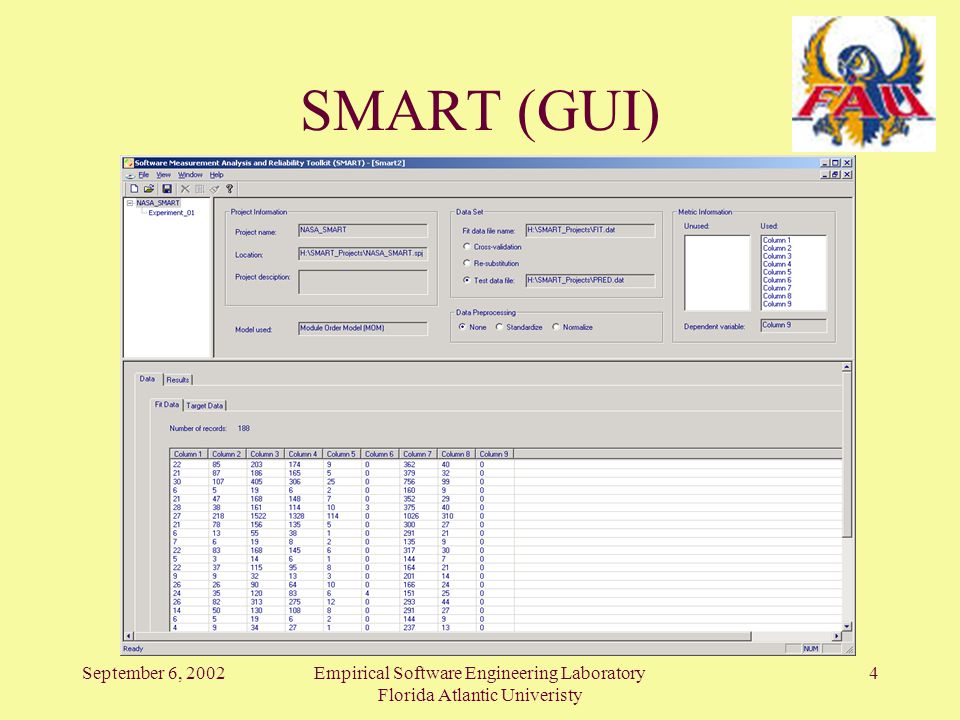Select Column 9 in Used list

[x=777, y=304]
